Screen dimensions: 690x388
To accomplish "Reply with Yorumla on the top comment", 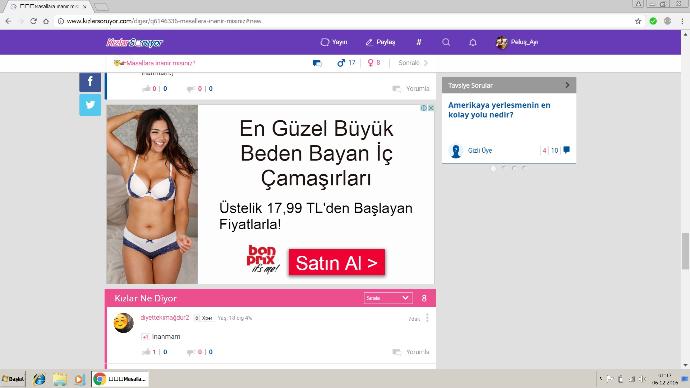I will coord(411,89).
